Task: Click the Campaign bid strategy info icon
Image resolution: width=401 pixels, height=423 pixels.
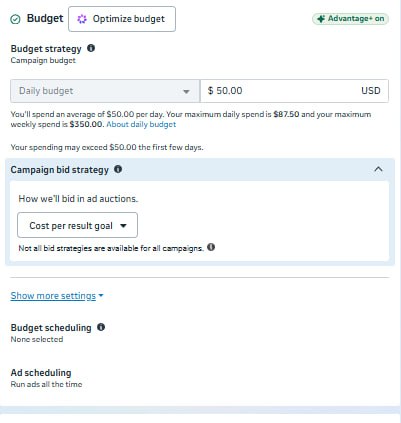Action: pos(118,169)
